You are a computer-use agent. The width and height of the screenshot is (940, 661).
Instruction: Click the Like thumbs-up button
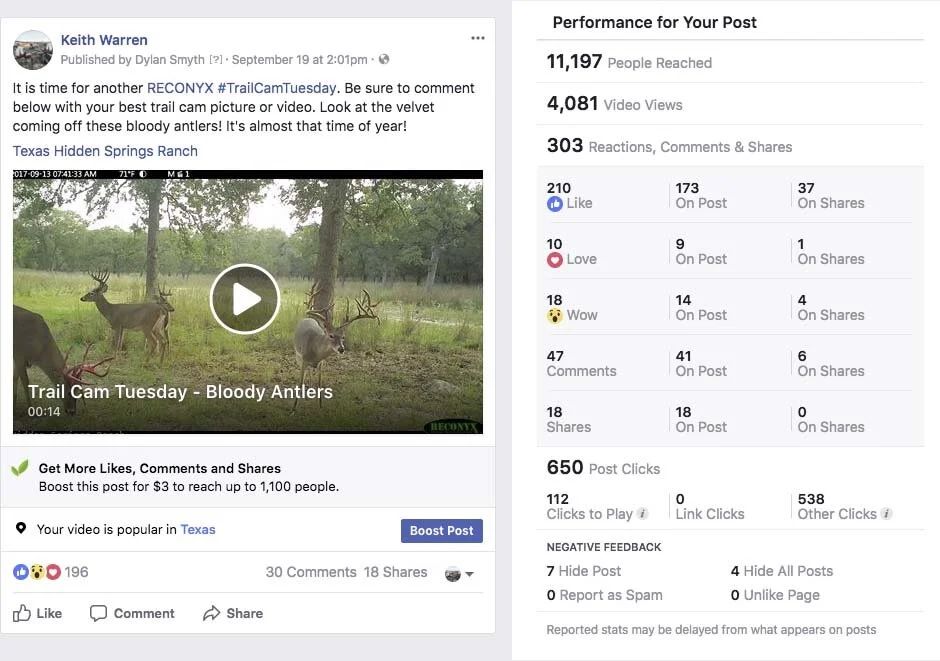click(x=37, y=613)
